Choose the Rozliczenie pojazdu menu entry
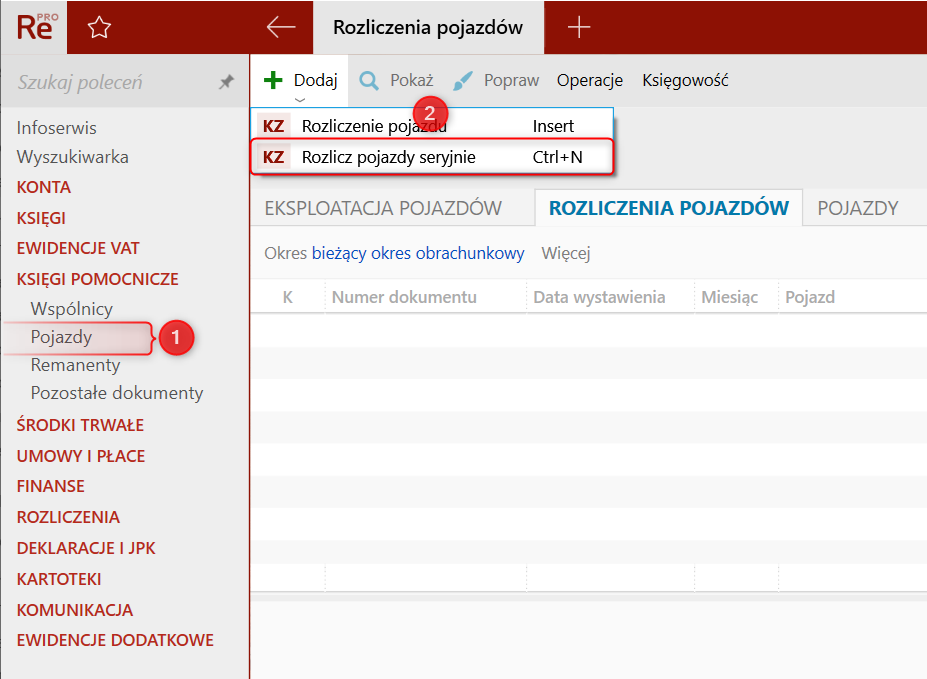 (432, 126)
